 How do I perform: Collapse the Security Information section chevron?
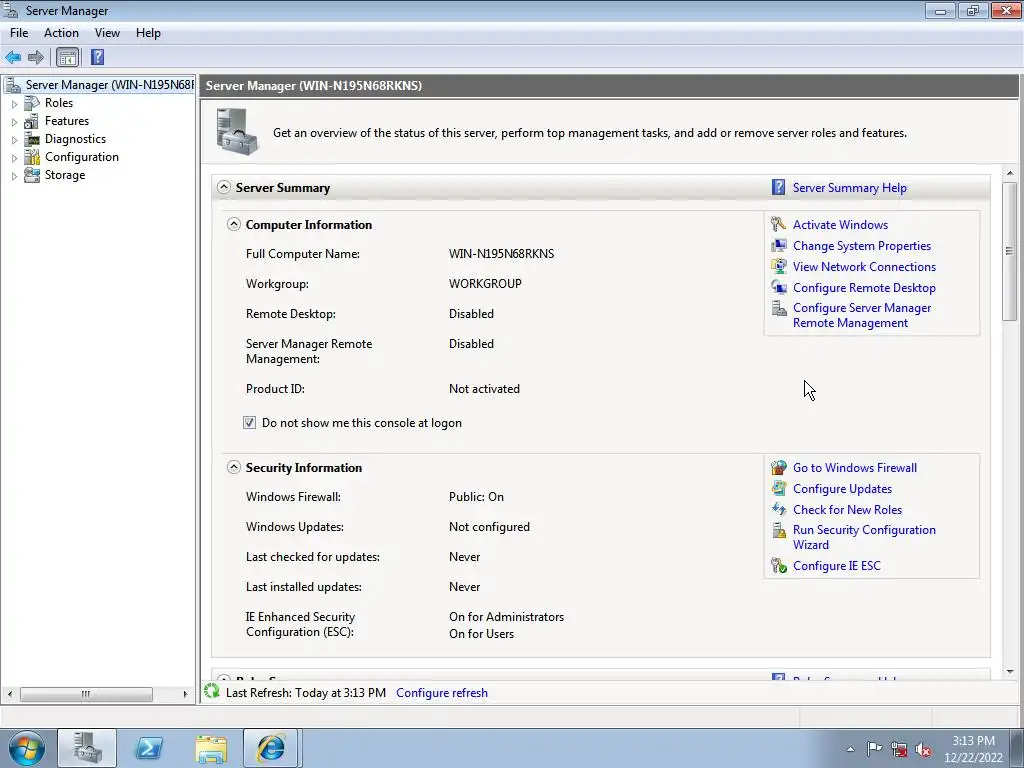(233, 467)
